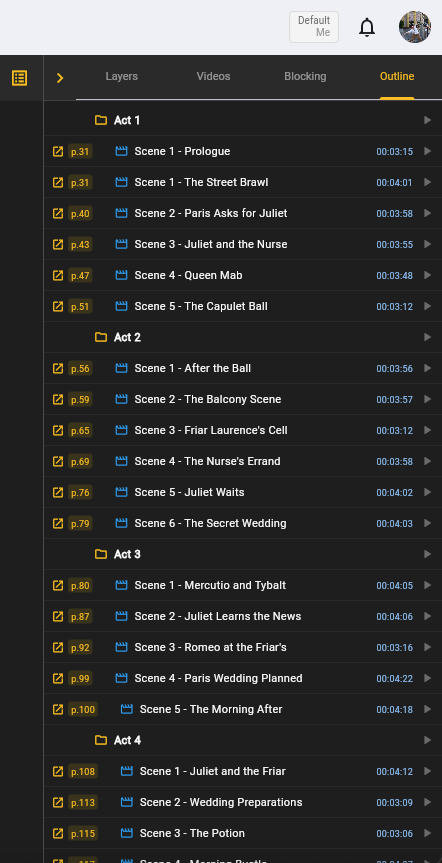The height and width of the screenshot is (863, 442).
Task: Click clapperboard icon of Scene 3 - The Potion
Action: pyautogui.click(x=127, y=833)
